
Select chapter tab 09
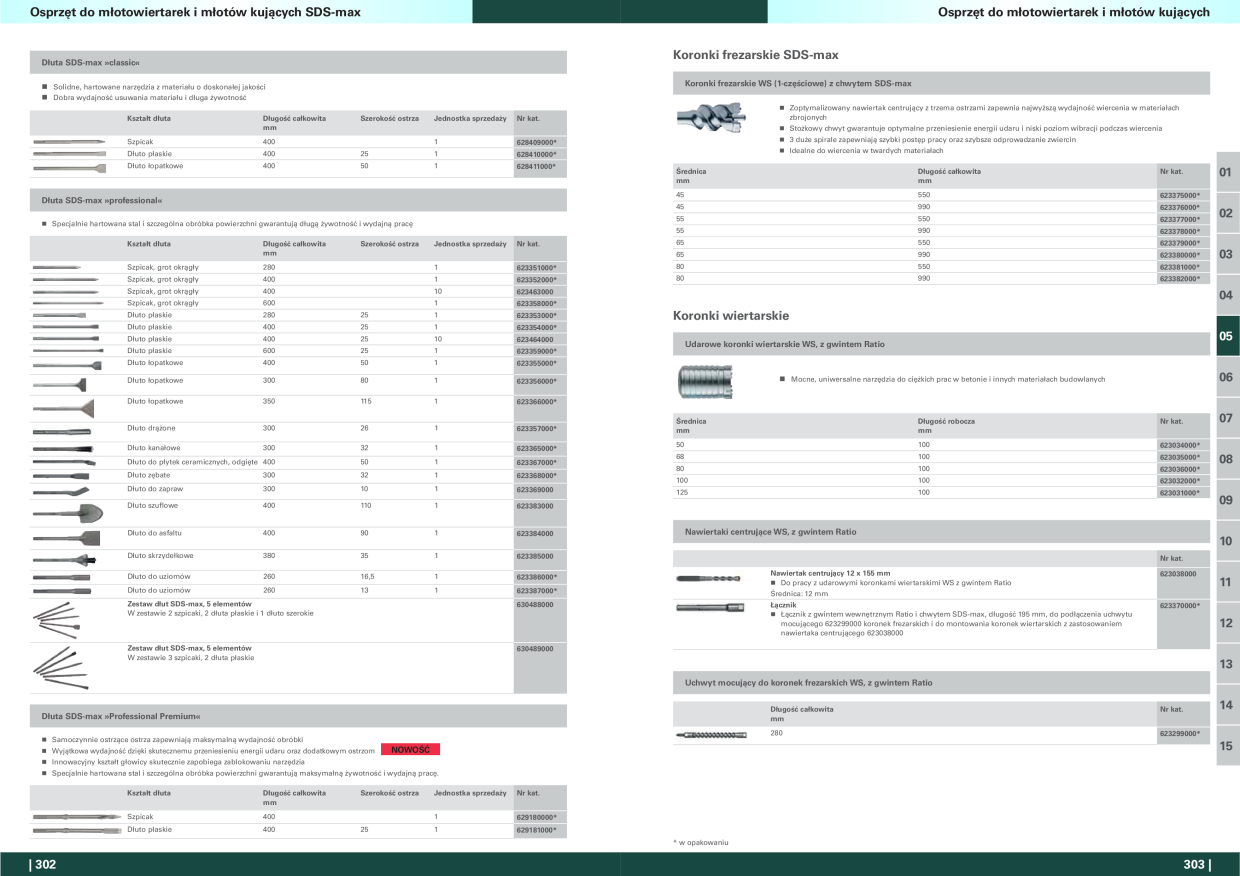1227,500
